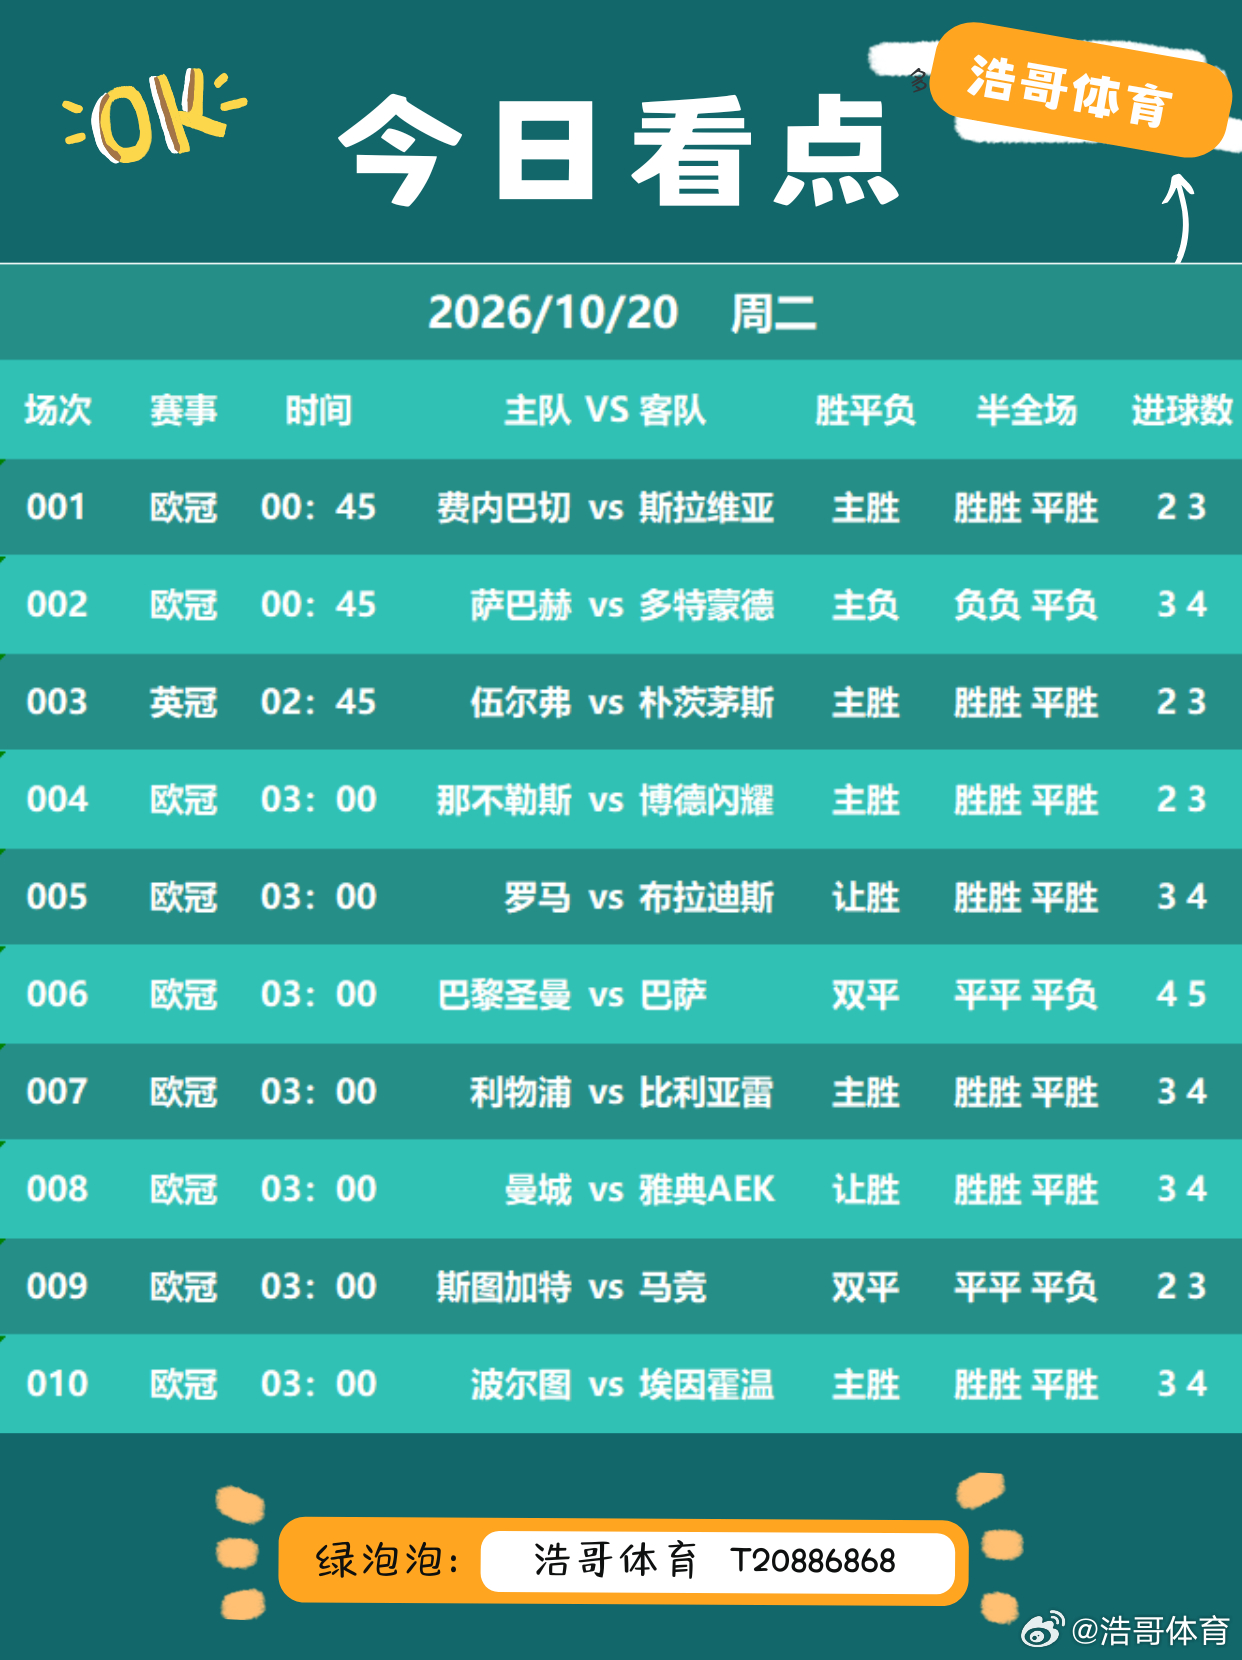
Task: Click the orange 浩哥体育 badge at top
Action: click(x=1080, y=90)
